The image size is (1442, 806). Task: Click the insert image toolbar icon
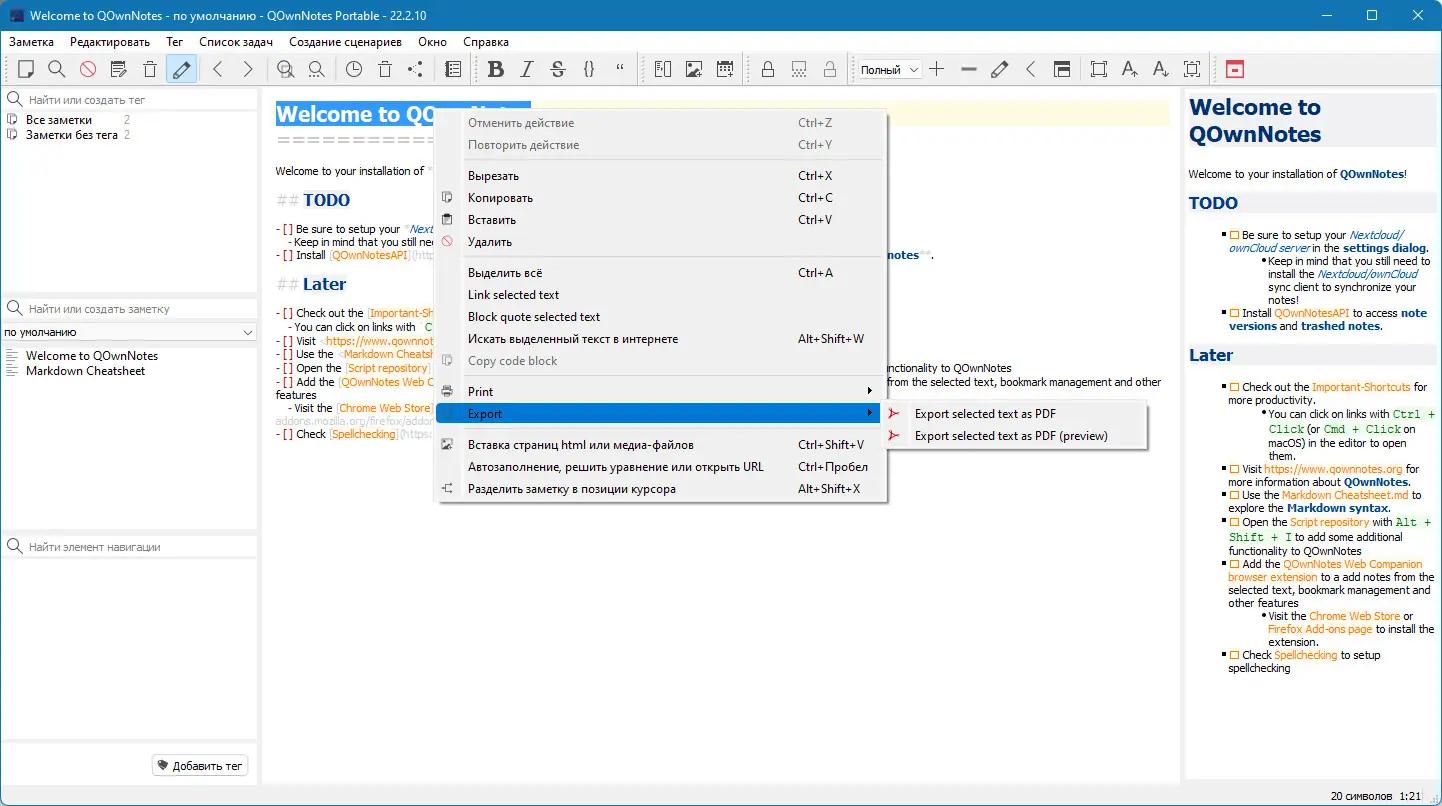(694, 69)
